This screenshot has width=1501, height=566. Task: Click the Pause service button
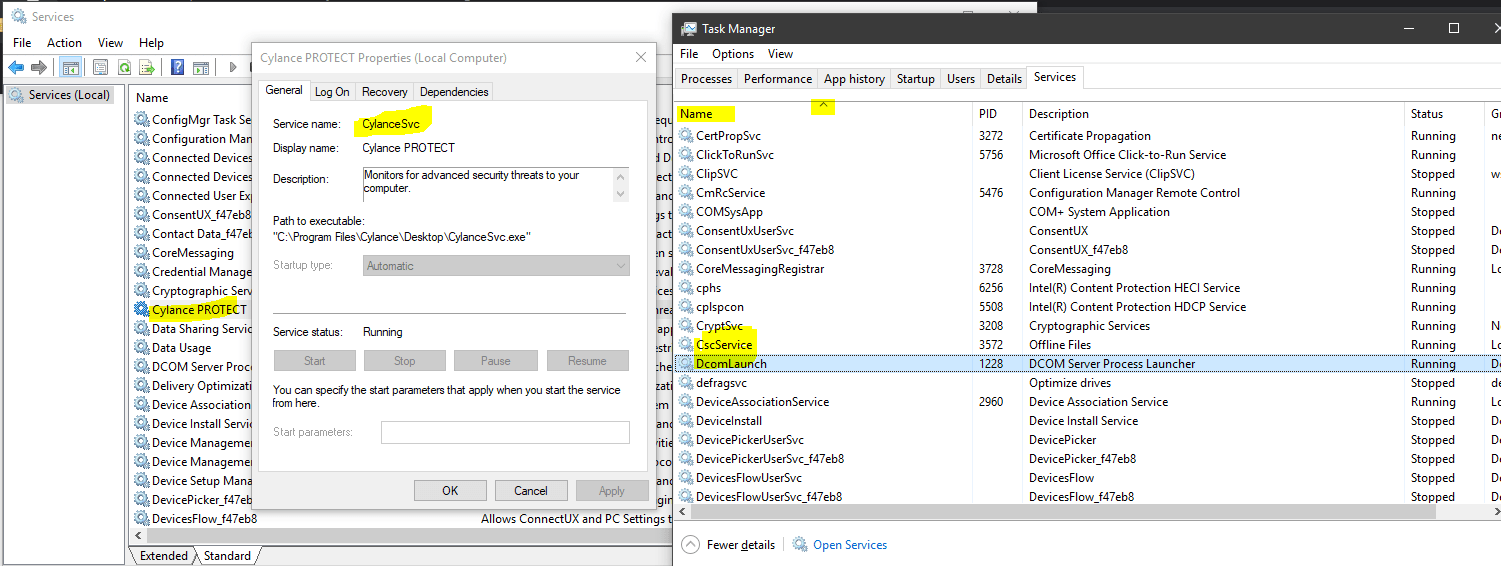pos(496,361)
